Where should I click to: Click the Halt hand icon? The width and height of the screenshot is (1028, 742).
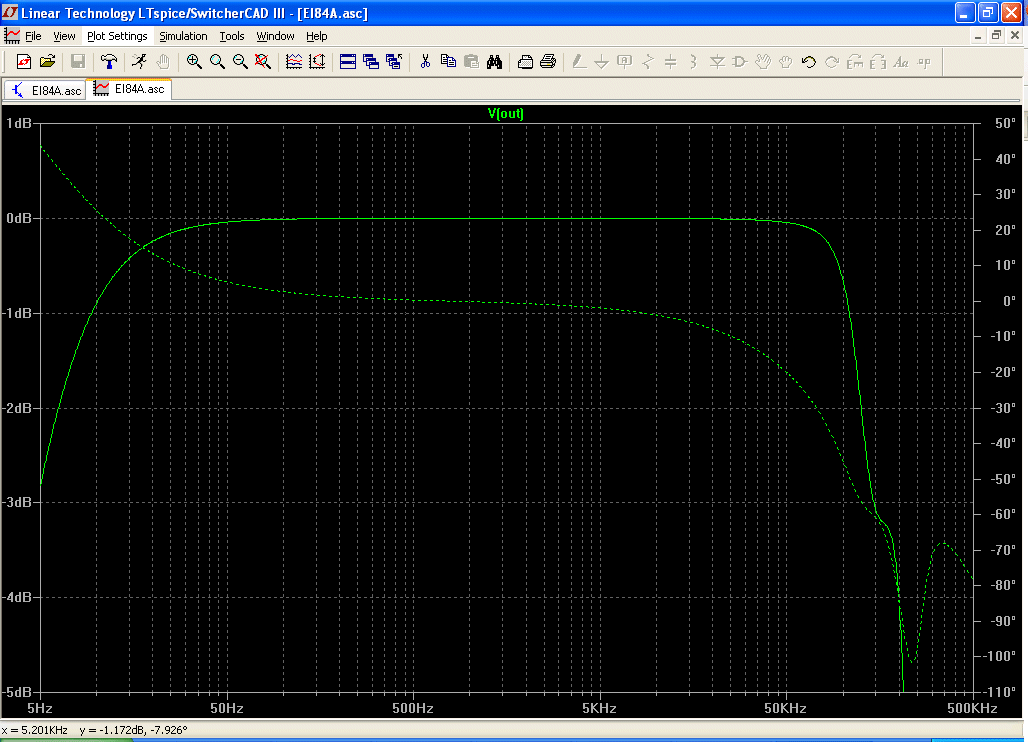(163, 62)
